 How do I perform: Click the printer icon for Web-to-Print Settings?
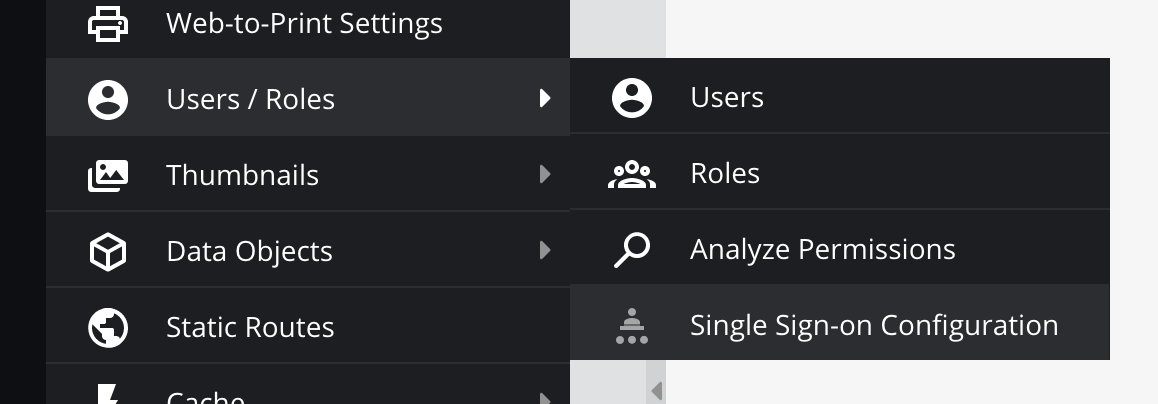(108, 24)
